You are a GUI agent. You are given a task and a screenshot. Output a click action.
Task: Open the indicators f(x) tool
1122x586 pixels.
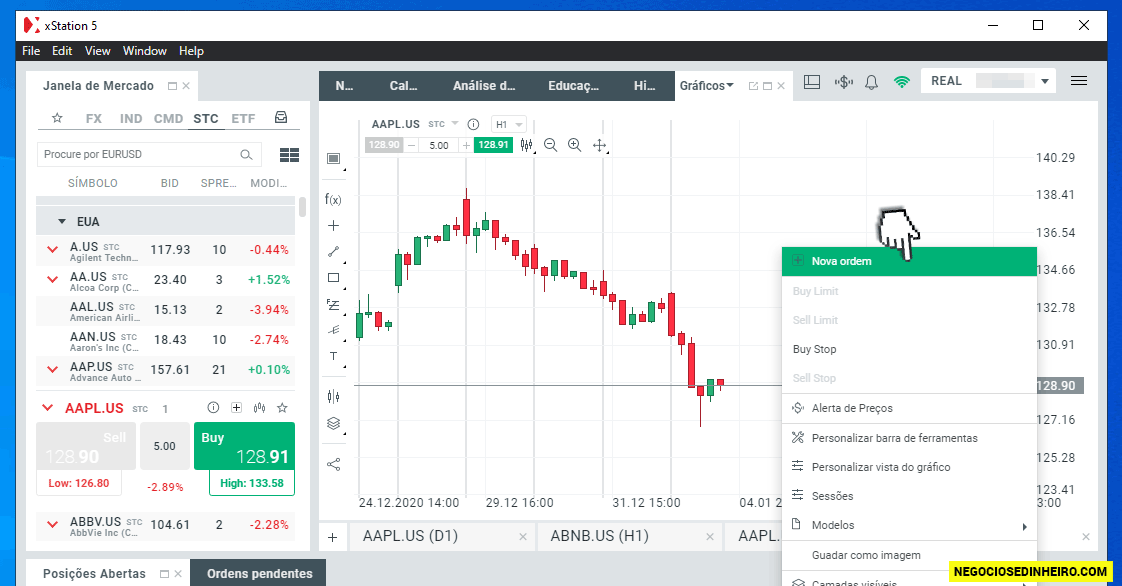[x=333, y=200]
